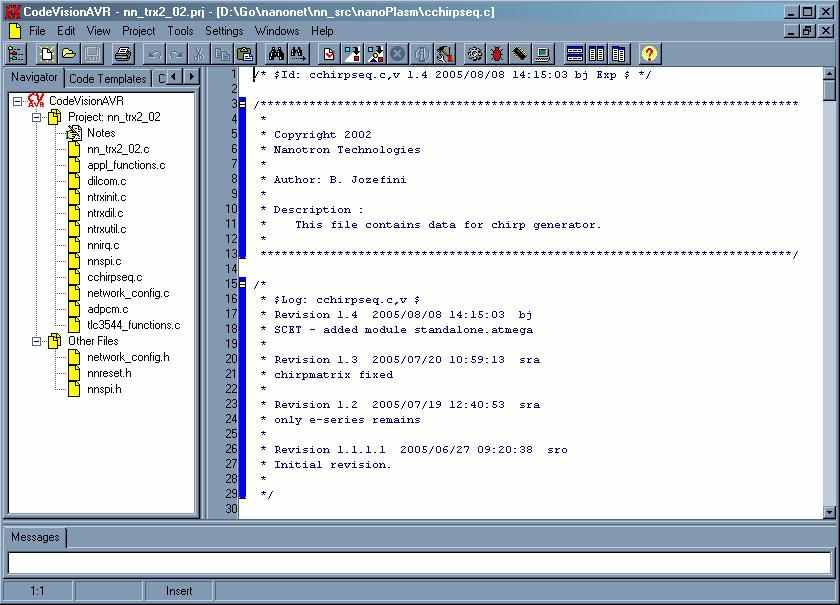Switch to the Code Templates tab
The height and width of the screenshot is (605, 840).
pyautogui.click(x=107, y=79)
